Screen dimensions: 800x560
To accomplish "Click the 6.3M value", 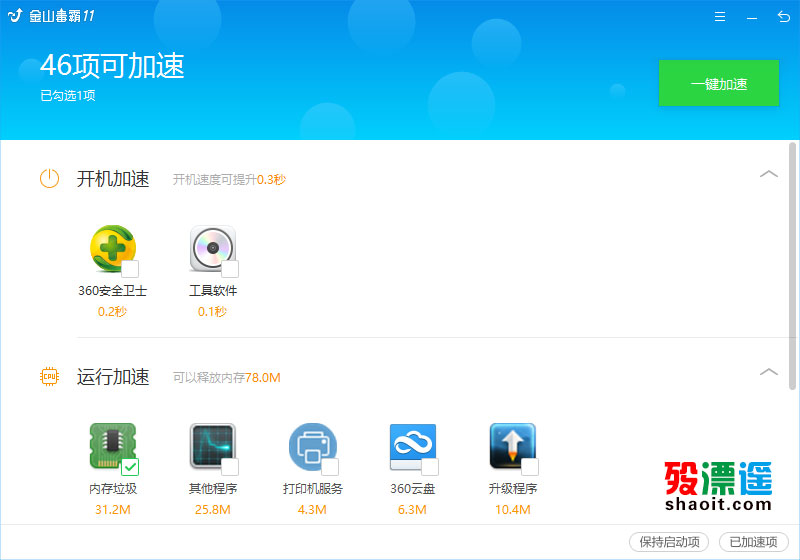I will 412,510.
